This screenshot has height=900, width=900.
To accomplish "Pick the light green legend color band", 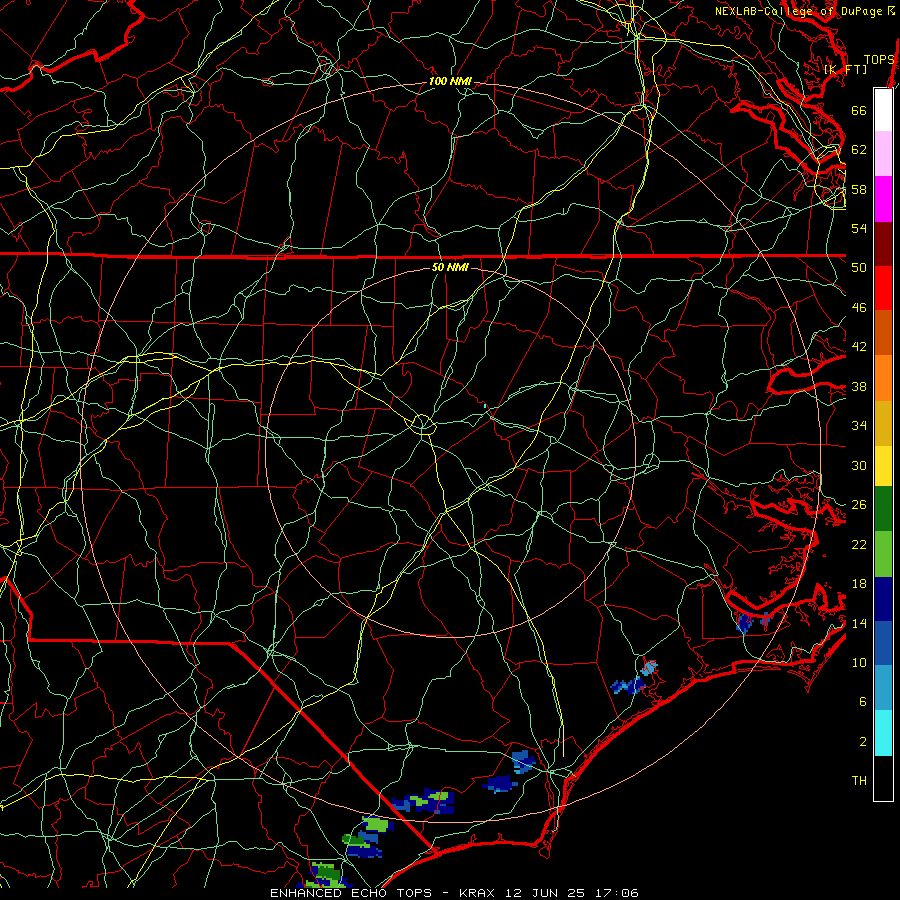I will 883,554.
